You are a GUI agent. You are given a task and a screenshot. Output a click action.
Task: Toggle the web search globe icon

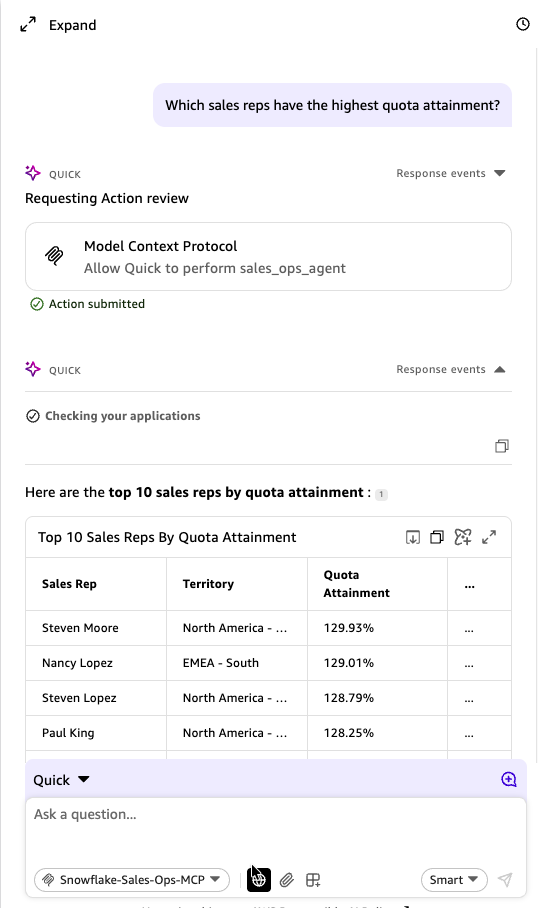[259, 880]
